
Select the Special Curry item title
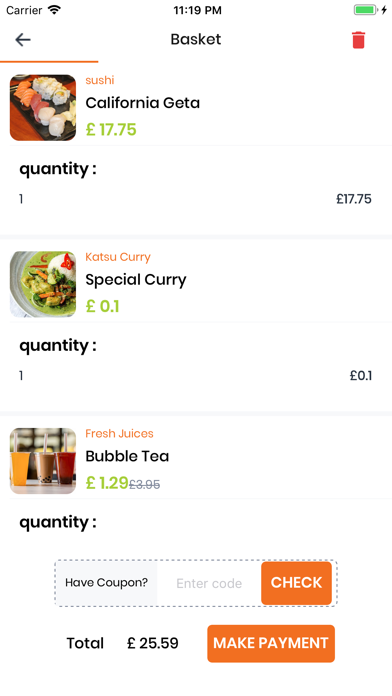pos(136,280)
